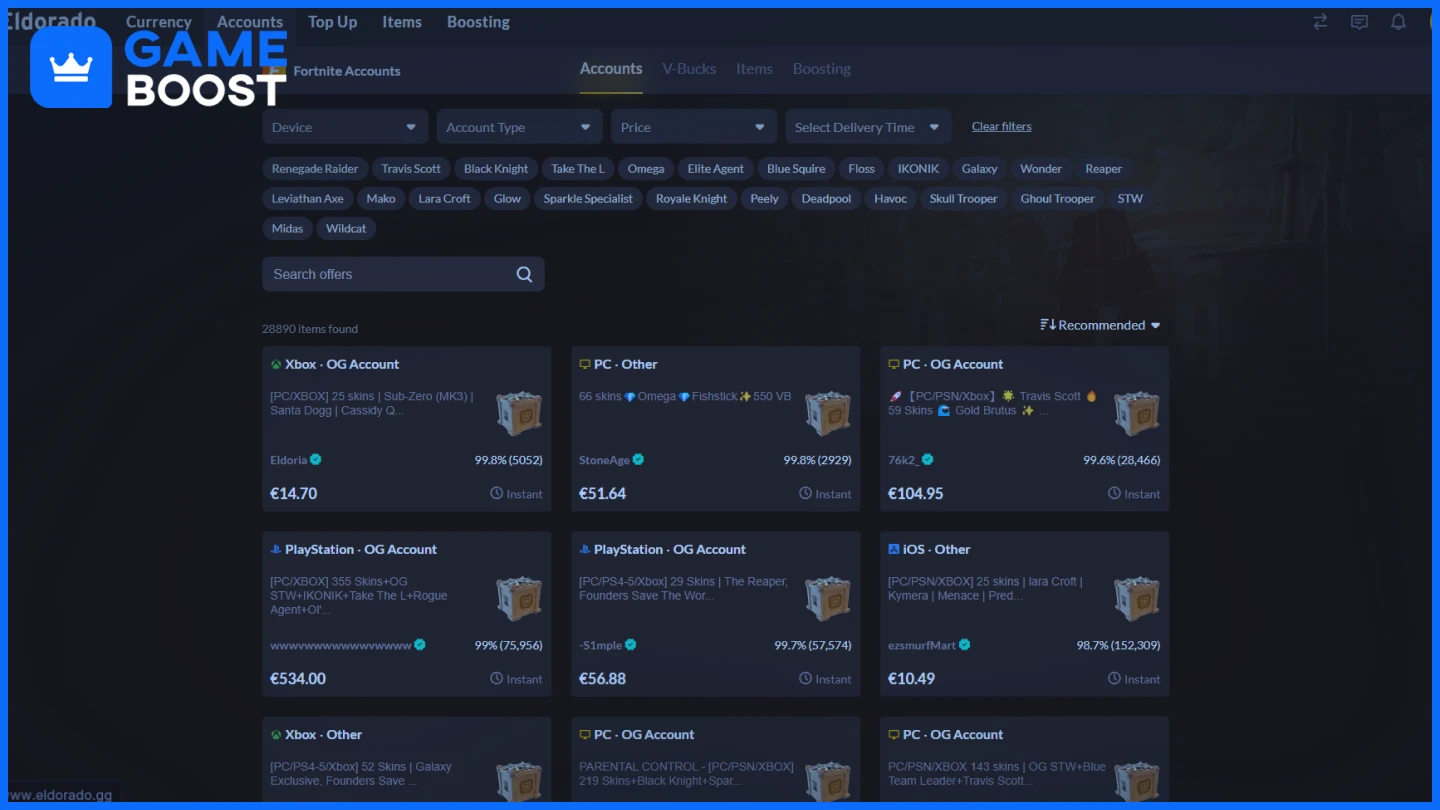Click the Clear filters link

pyautogui.click(x=1002, y=126)
